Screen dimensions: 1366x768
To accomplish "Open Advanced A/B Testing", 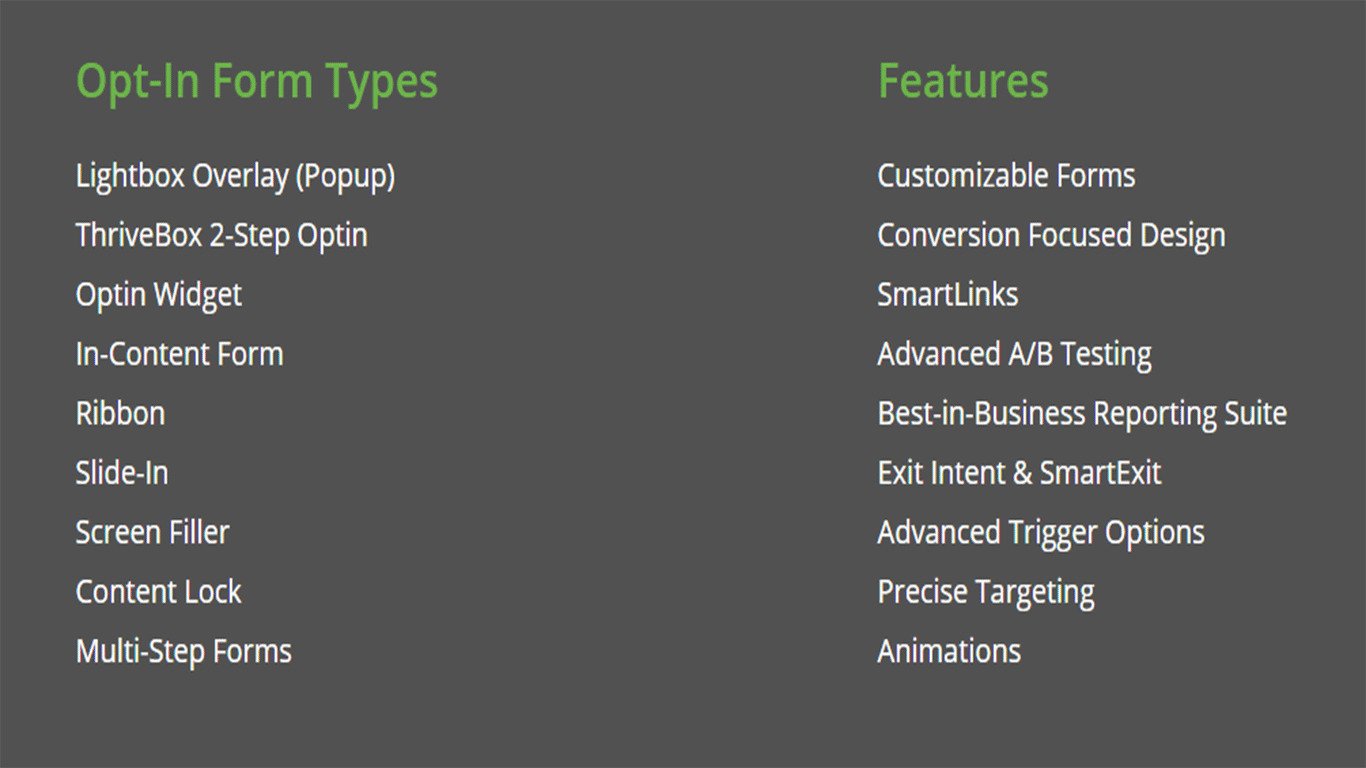I will pyautogui.click(x=1015, y=355).
